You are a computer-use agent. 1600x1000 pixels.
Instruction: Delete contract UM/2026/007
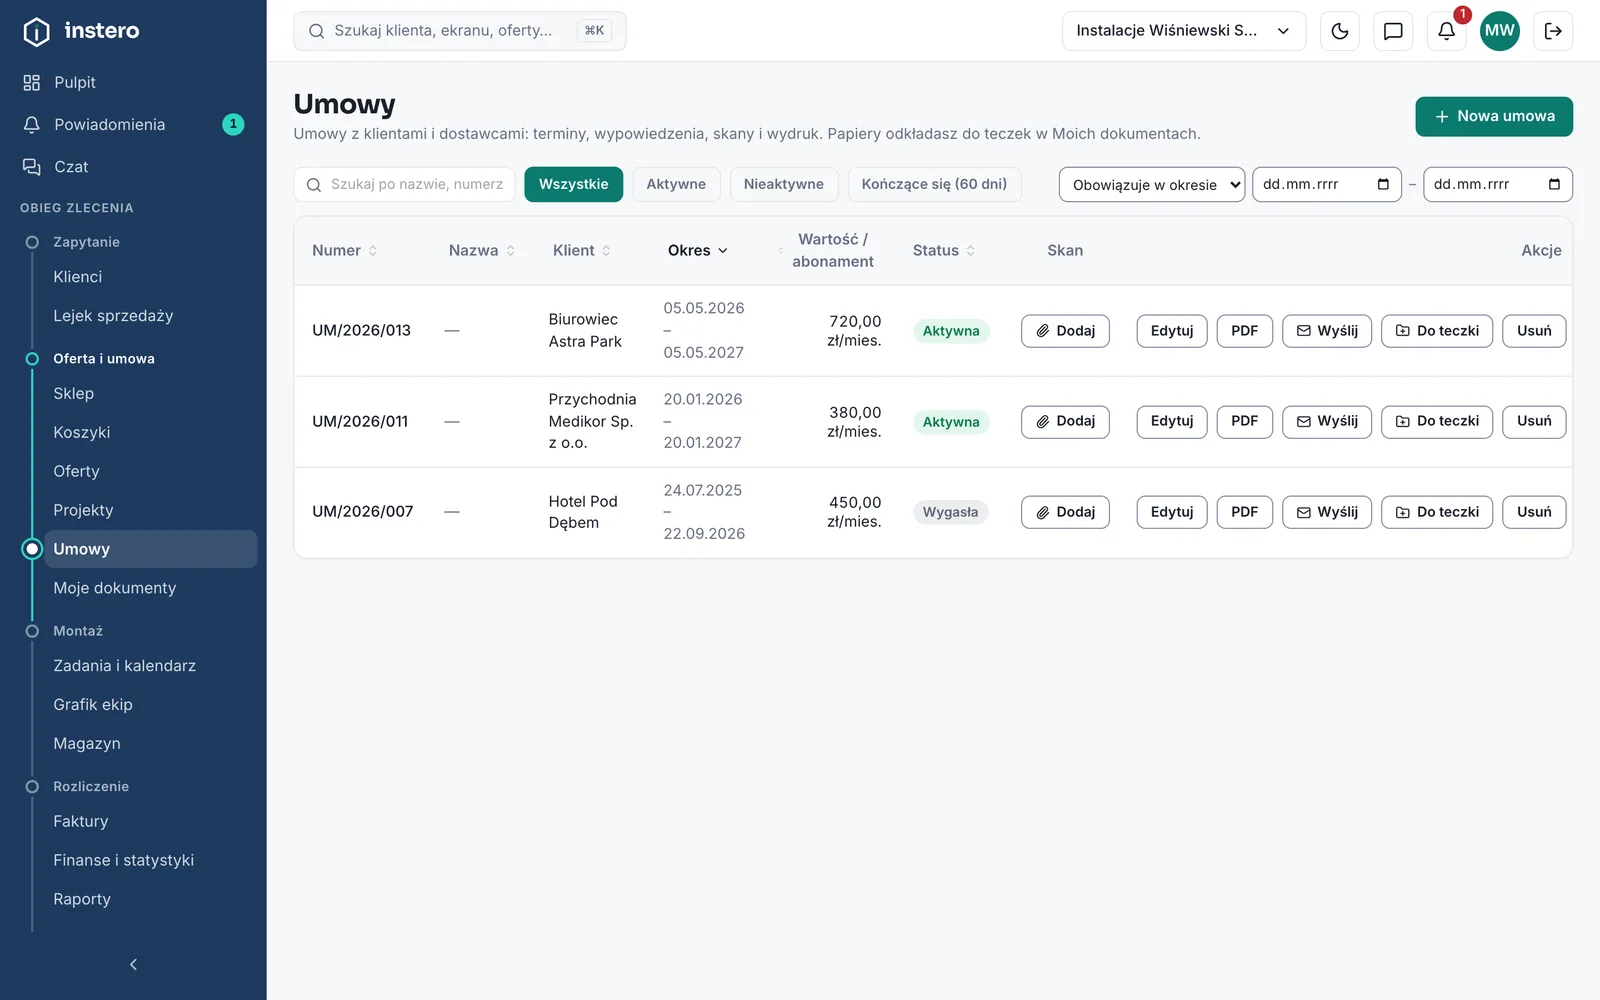(1534, 512)
